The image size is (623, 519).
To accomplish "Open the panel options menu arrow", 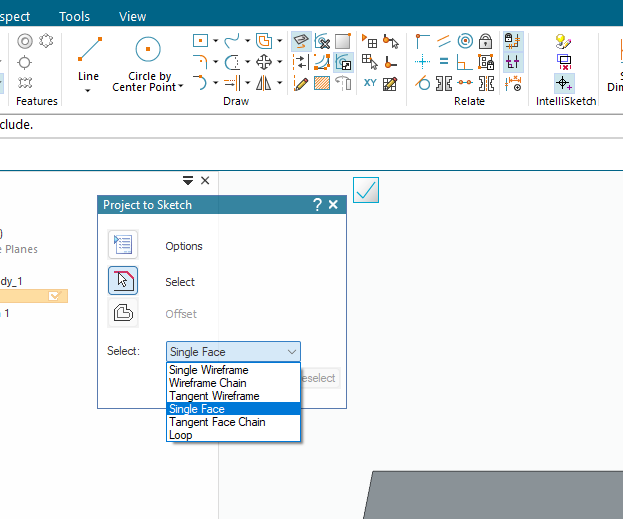I will coord(187,180).
